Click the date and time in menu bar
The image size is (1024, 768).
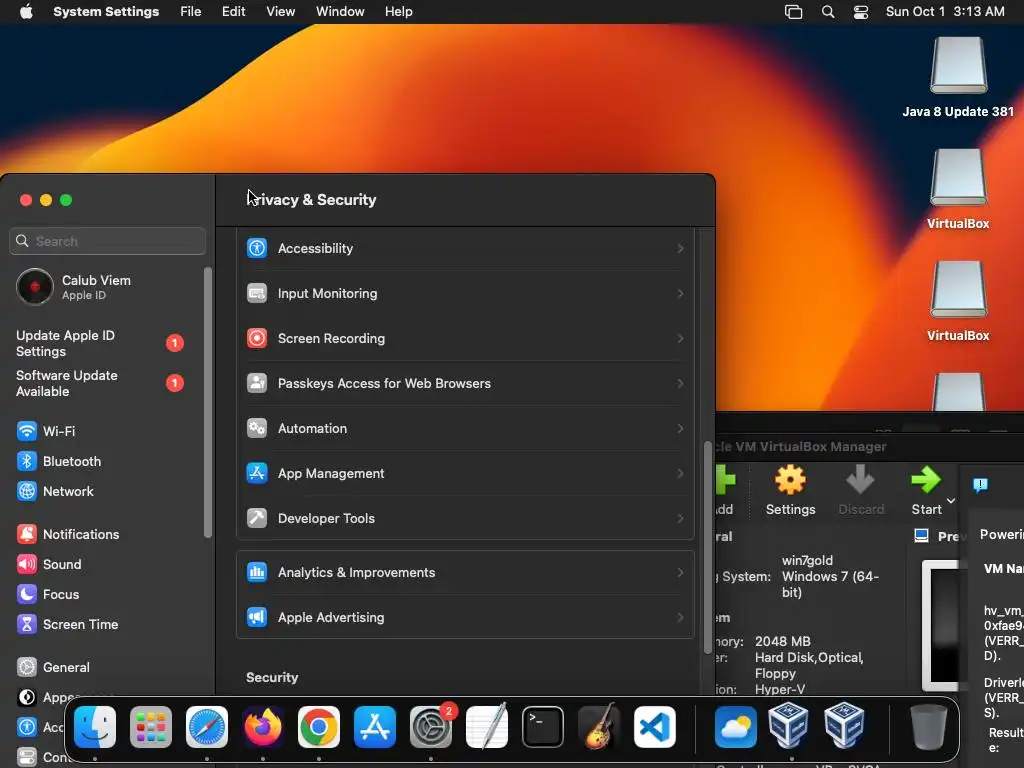click(x=945, y=12)
